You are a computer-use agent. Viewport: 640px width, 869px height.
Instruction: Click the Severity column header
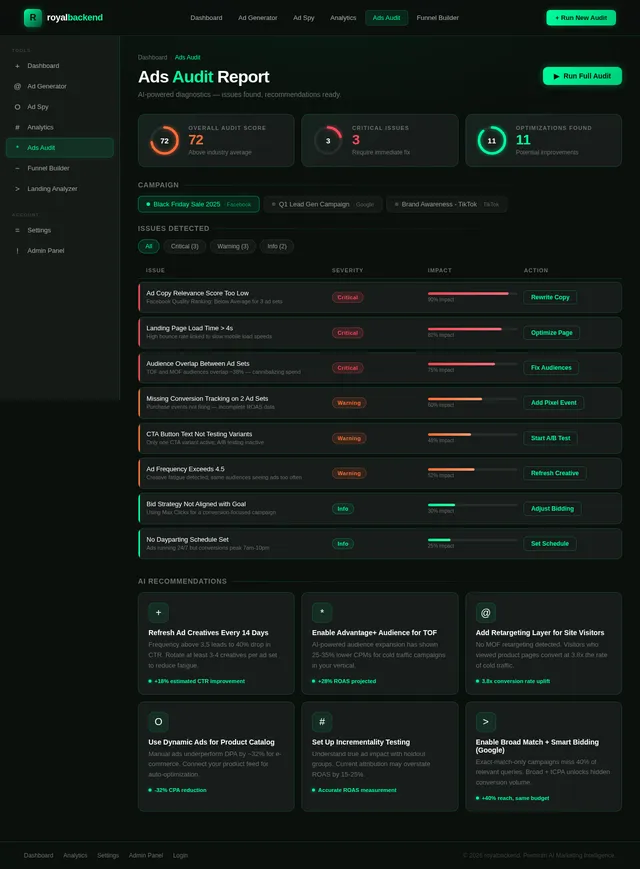[347, 270]
